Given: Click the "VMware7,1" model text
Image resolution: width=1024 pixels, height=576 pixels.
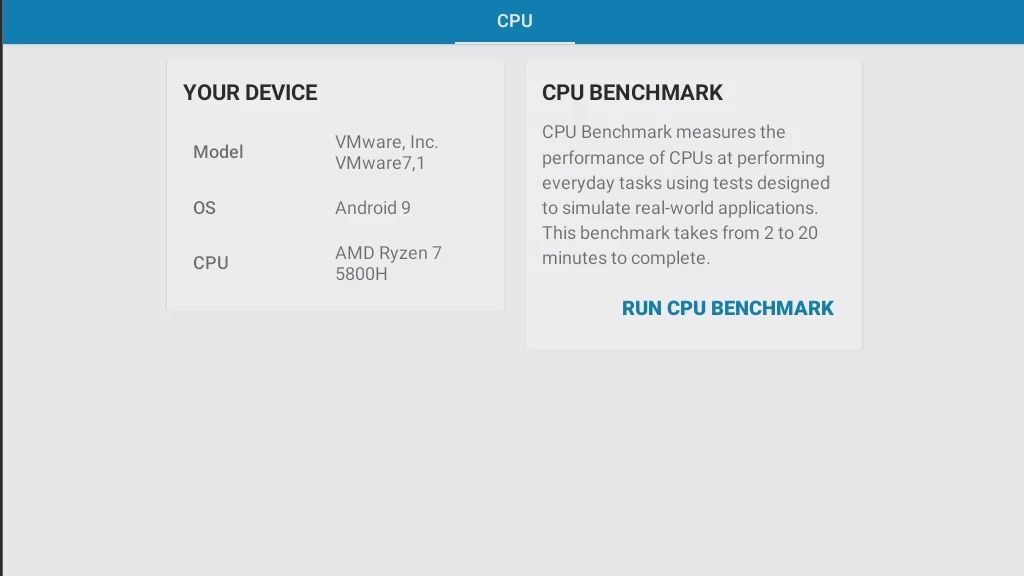Looking at the screenshot, I should pos(379,163).
